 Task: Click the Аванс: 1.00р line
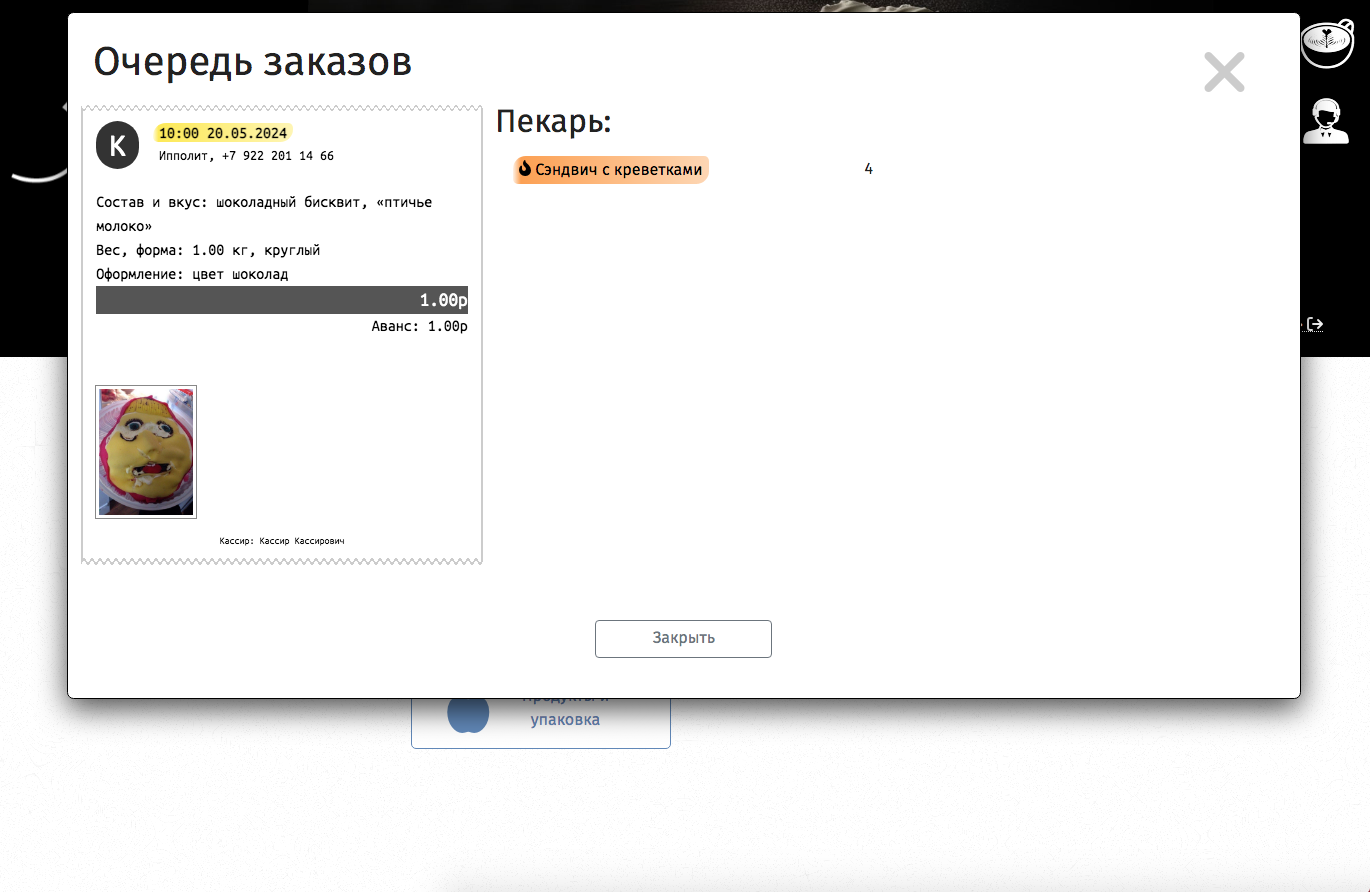click(419, 326)
